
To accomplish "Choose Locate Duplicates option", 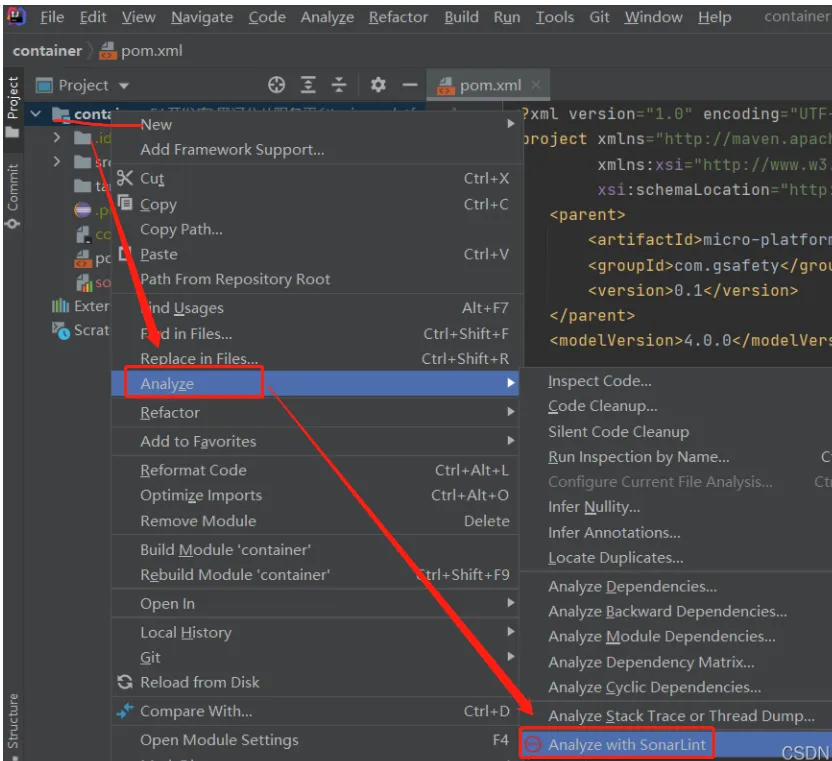I will [x=616, y=558].
